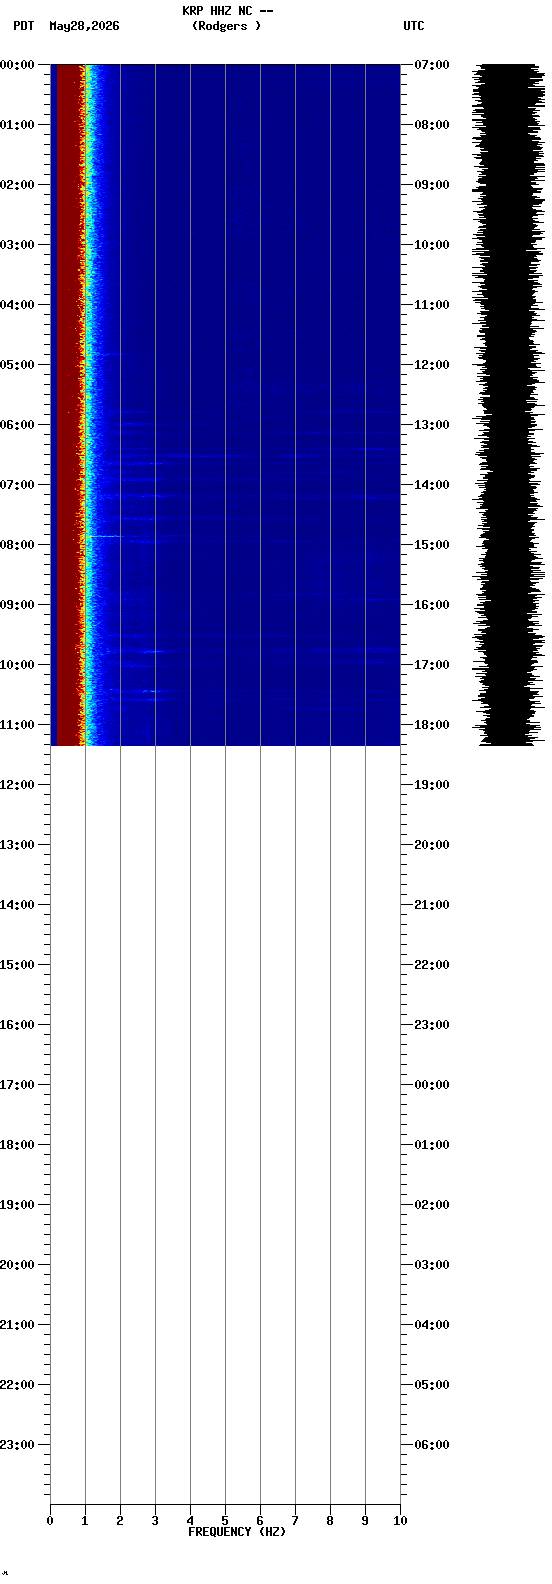Image resolution: width=552 pixels, height=1584 pixels.
Task: Click the '09:00' PDT time label
Action: click(17, 605)
